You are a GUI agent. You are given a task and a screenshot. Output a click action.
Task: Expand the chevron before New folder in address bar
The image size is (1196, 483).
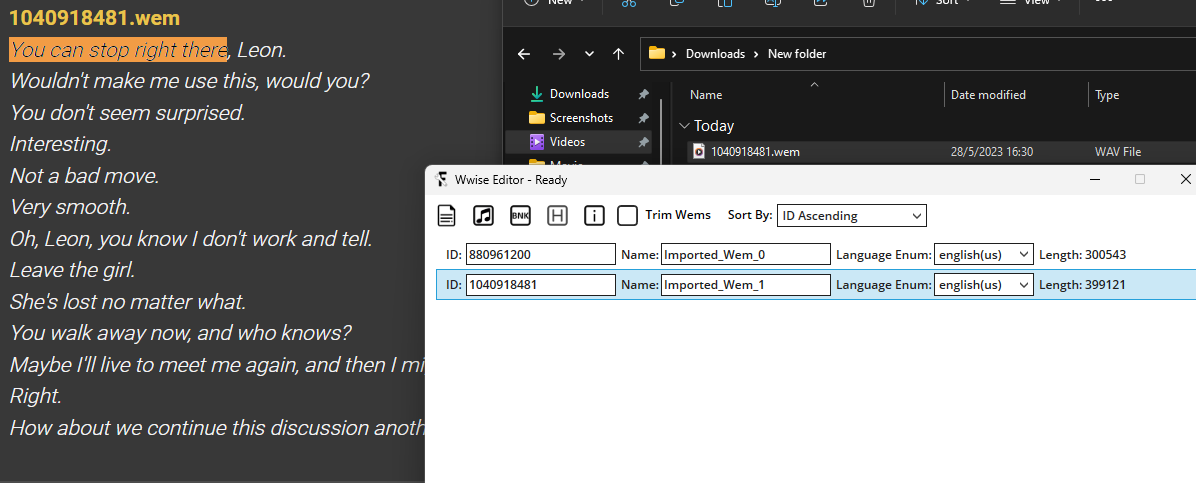pos(756,54)
